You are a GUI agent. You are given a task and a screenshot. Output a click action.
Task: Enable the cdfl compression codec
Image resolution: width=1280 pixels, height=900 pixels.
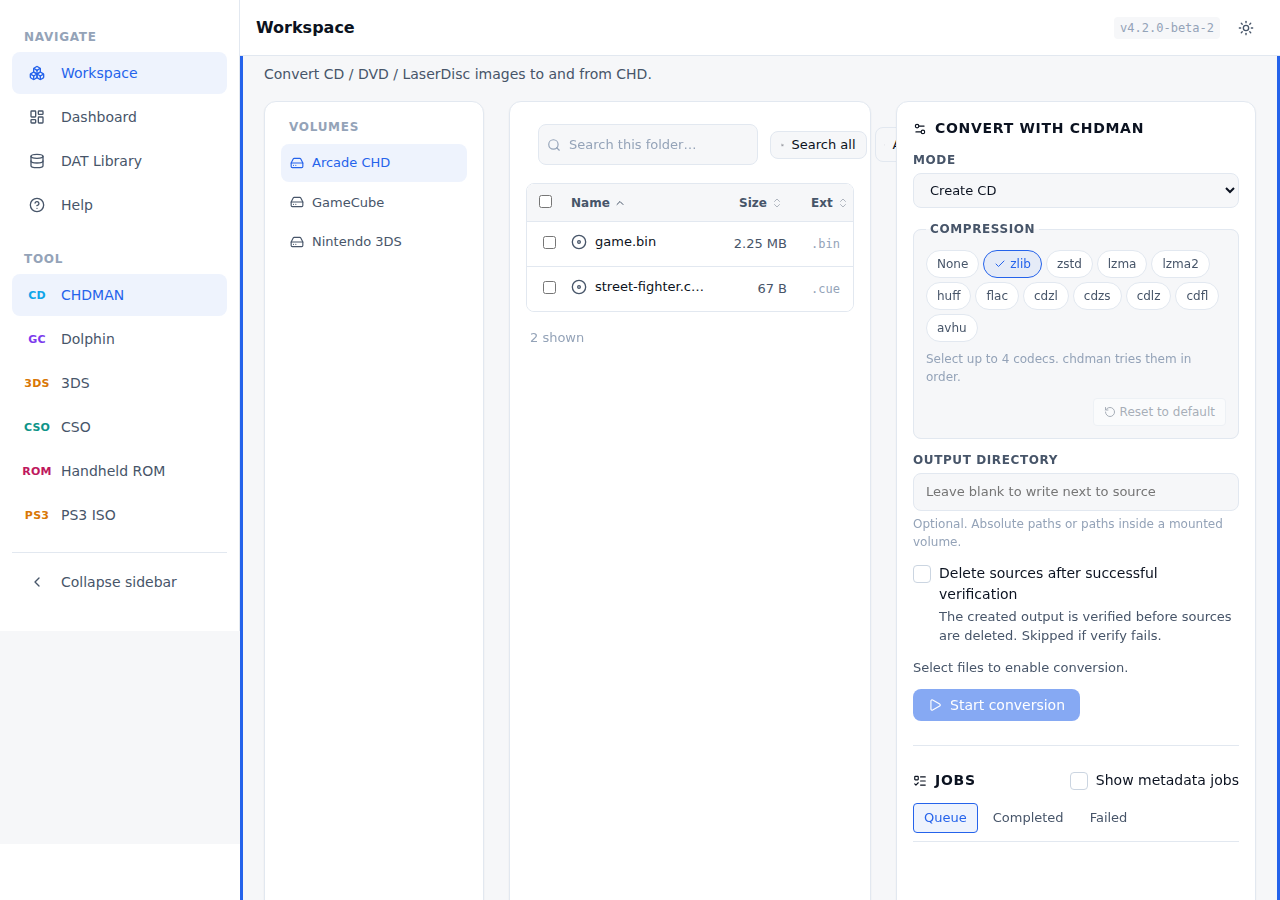click(1198, 296)
